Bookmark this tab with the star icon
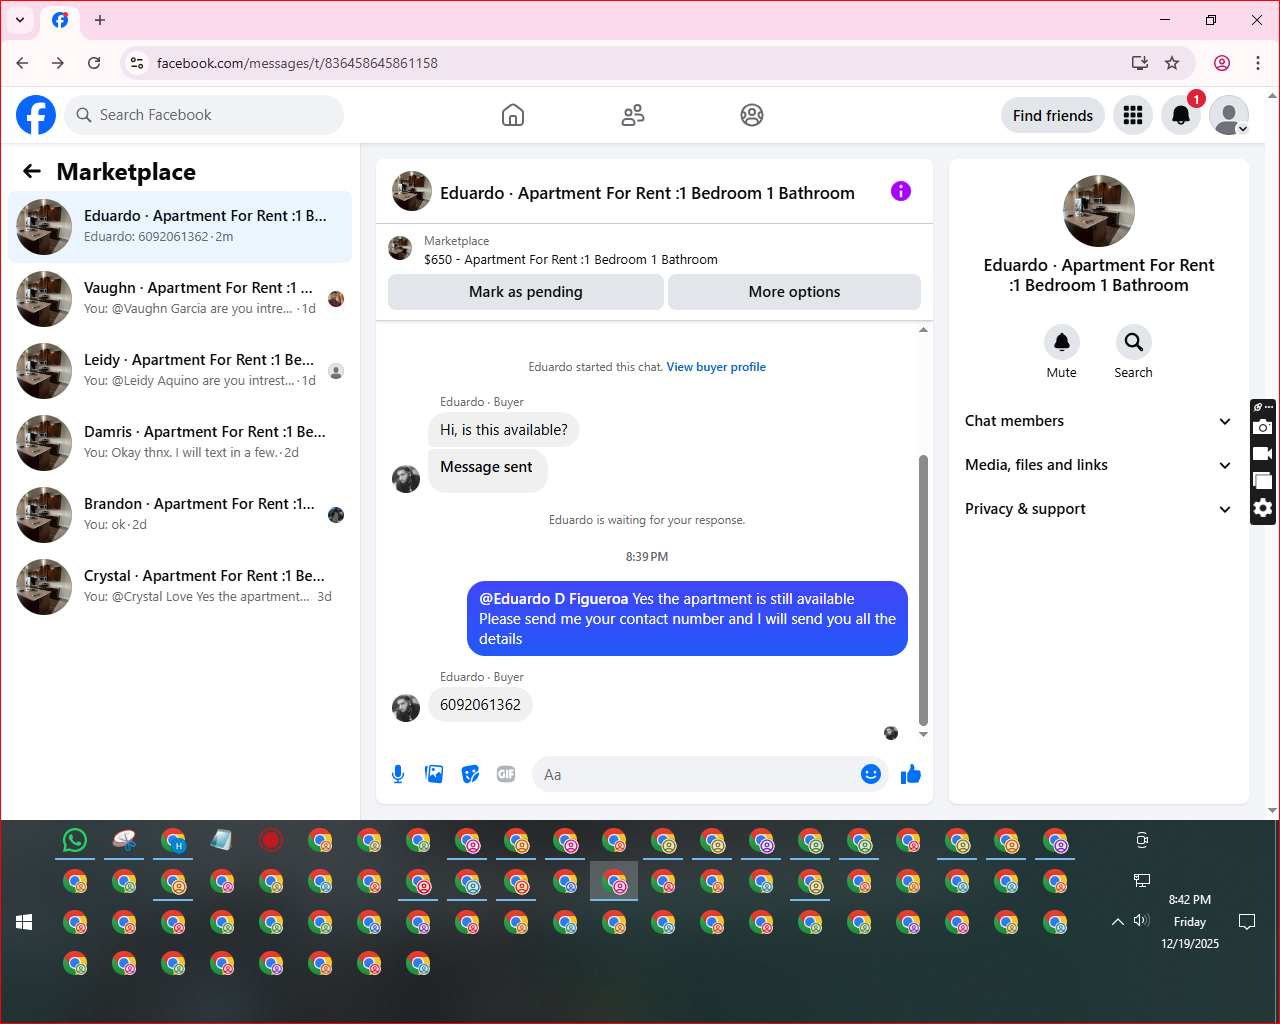Image resolution: width=1280 pixels, height=1024 pixels. [x=1172, y=63]
